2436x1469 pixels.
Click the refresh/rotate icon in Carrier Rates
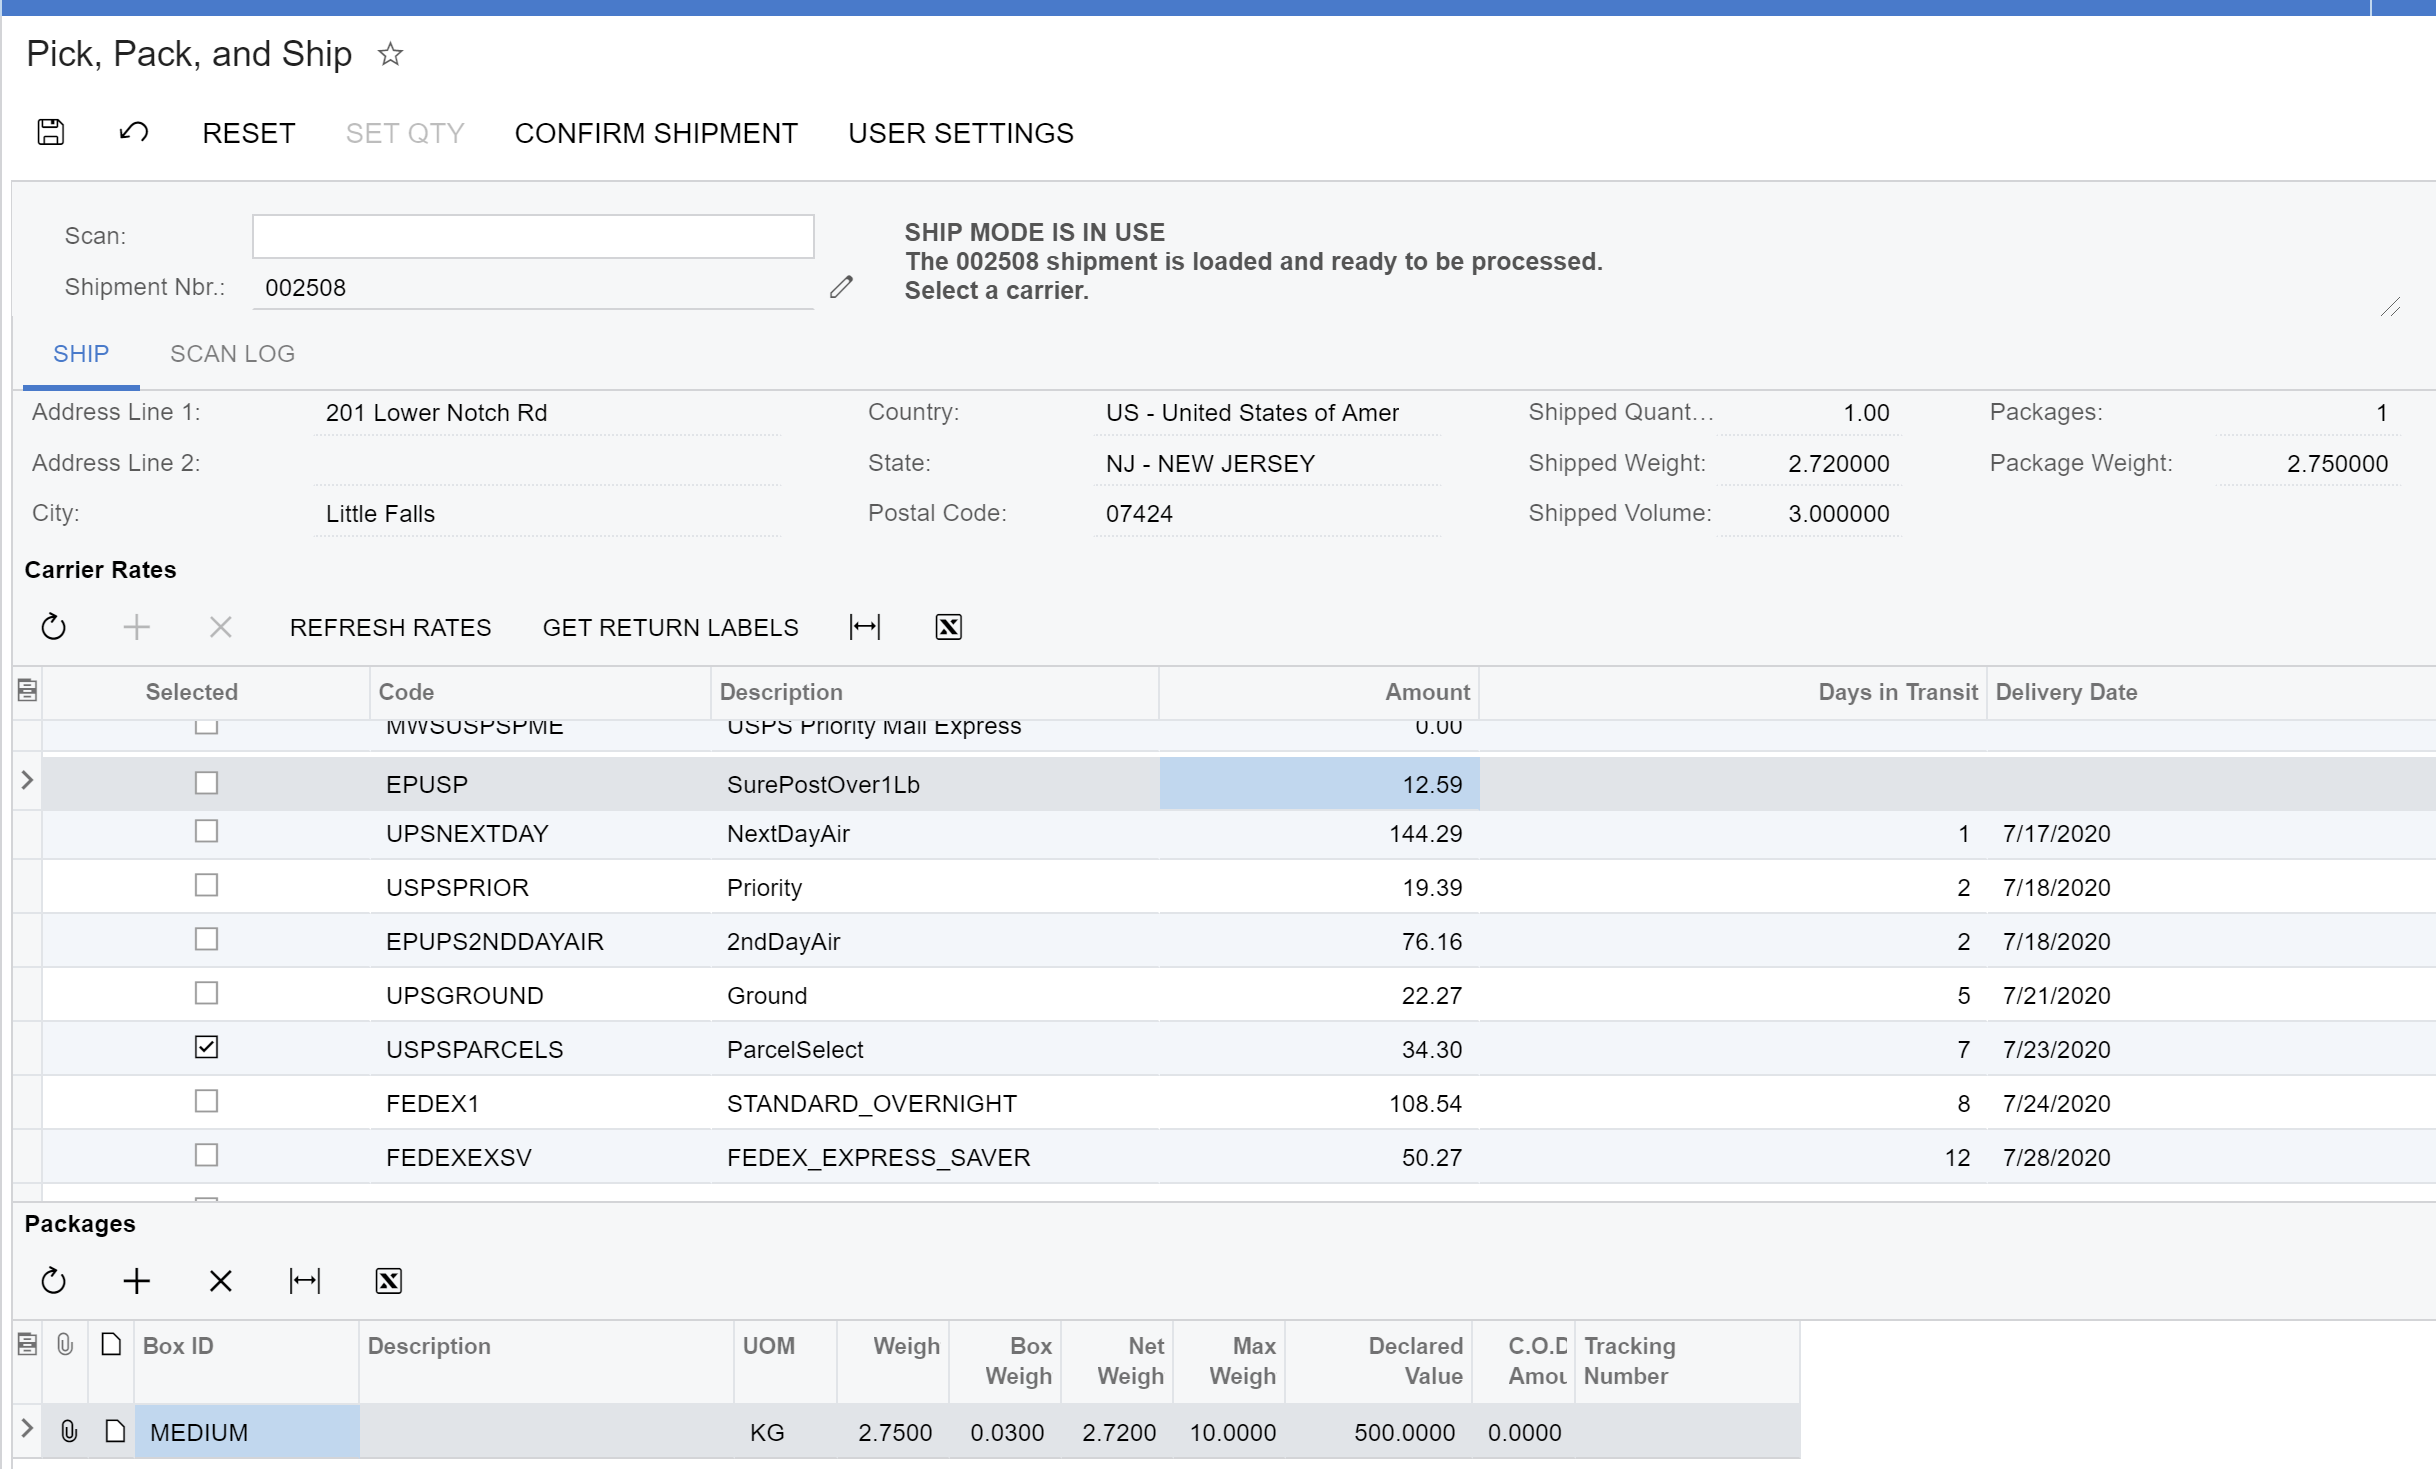(54, 627)
